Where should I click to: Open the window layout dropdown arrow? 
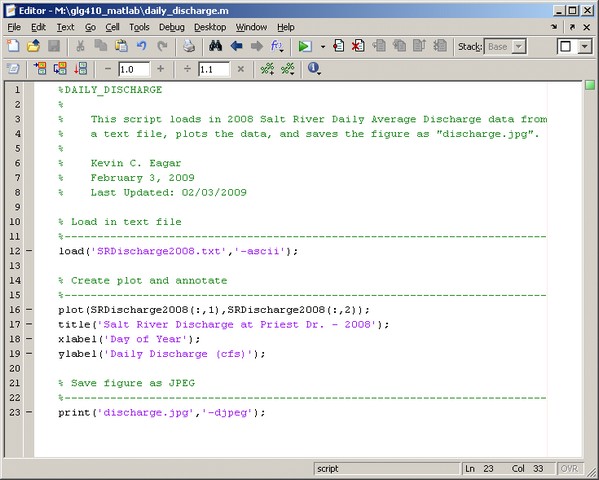584,47
